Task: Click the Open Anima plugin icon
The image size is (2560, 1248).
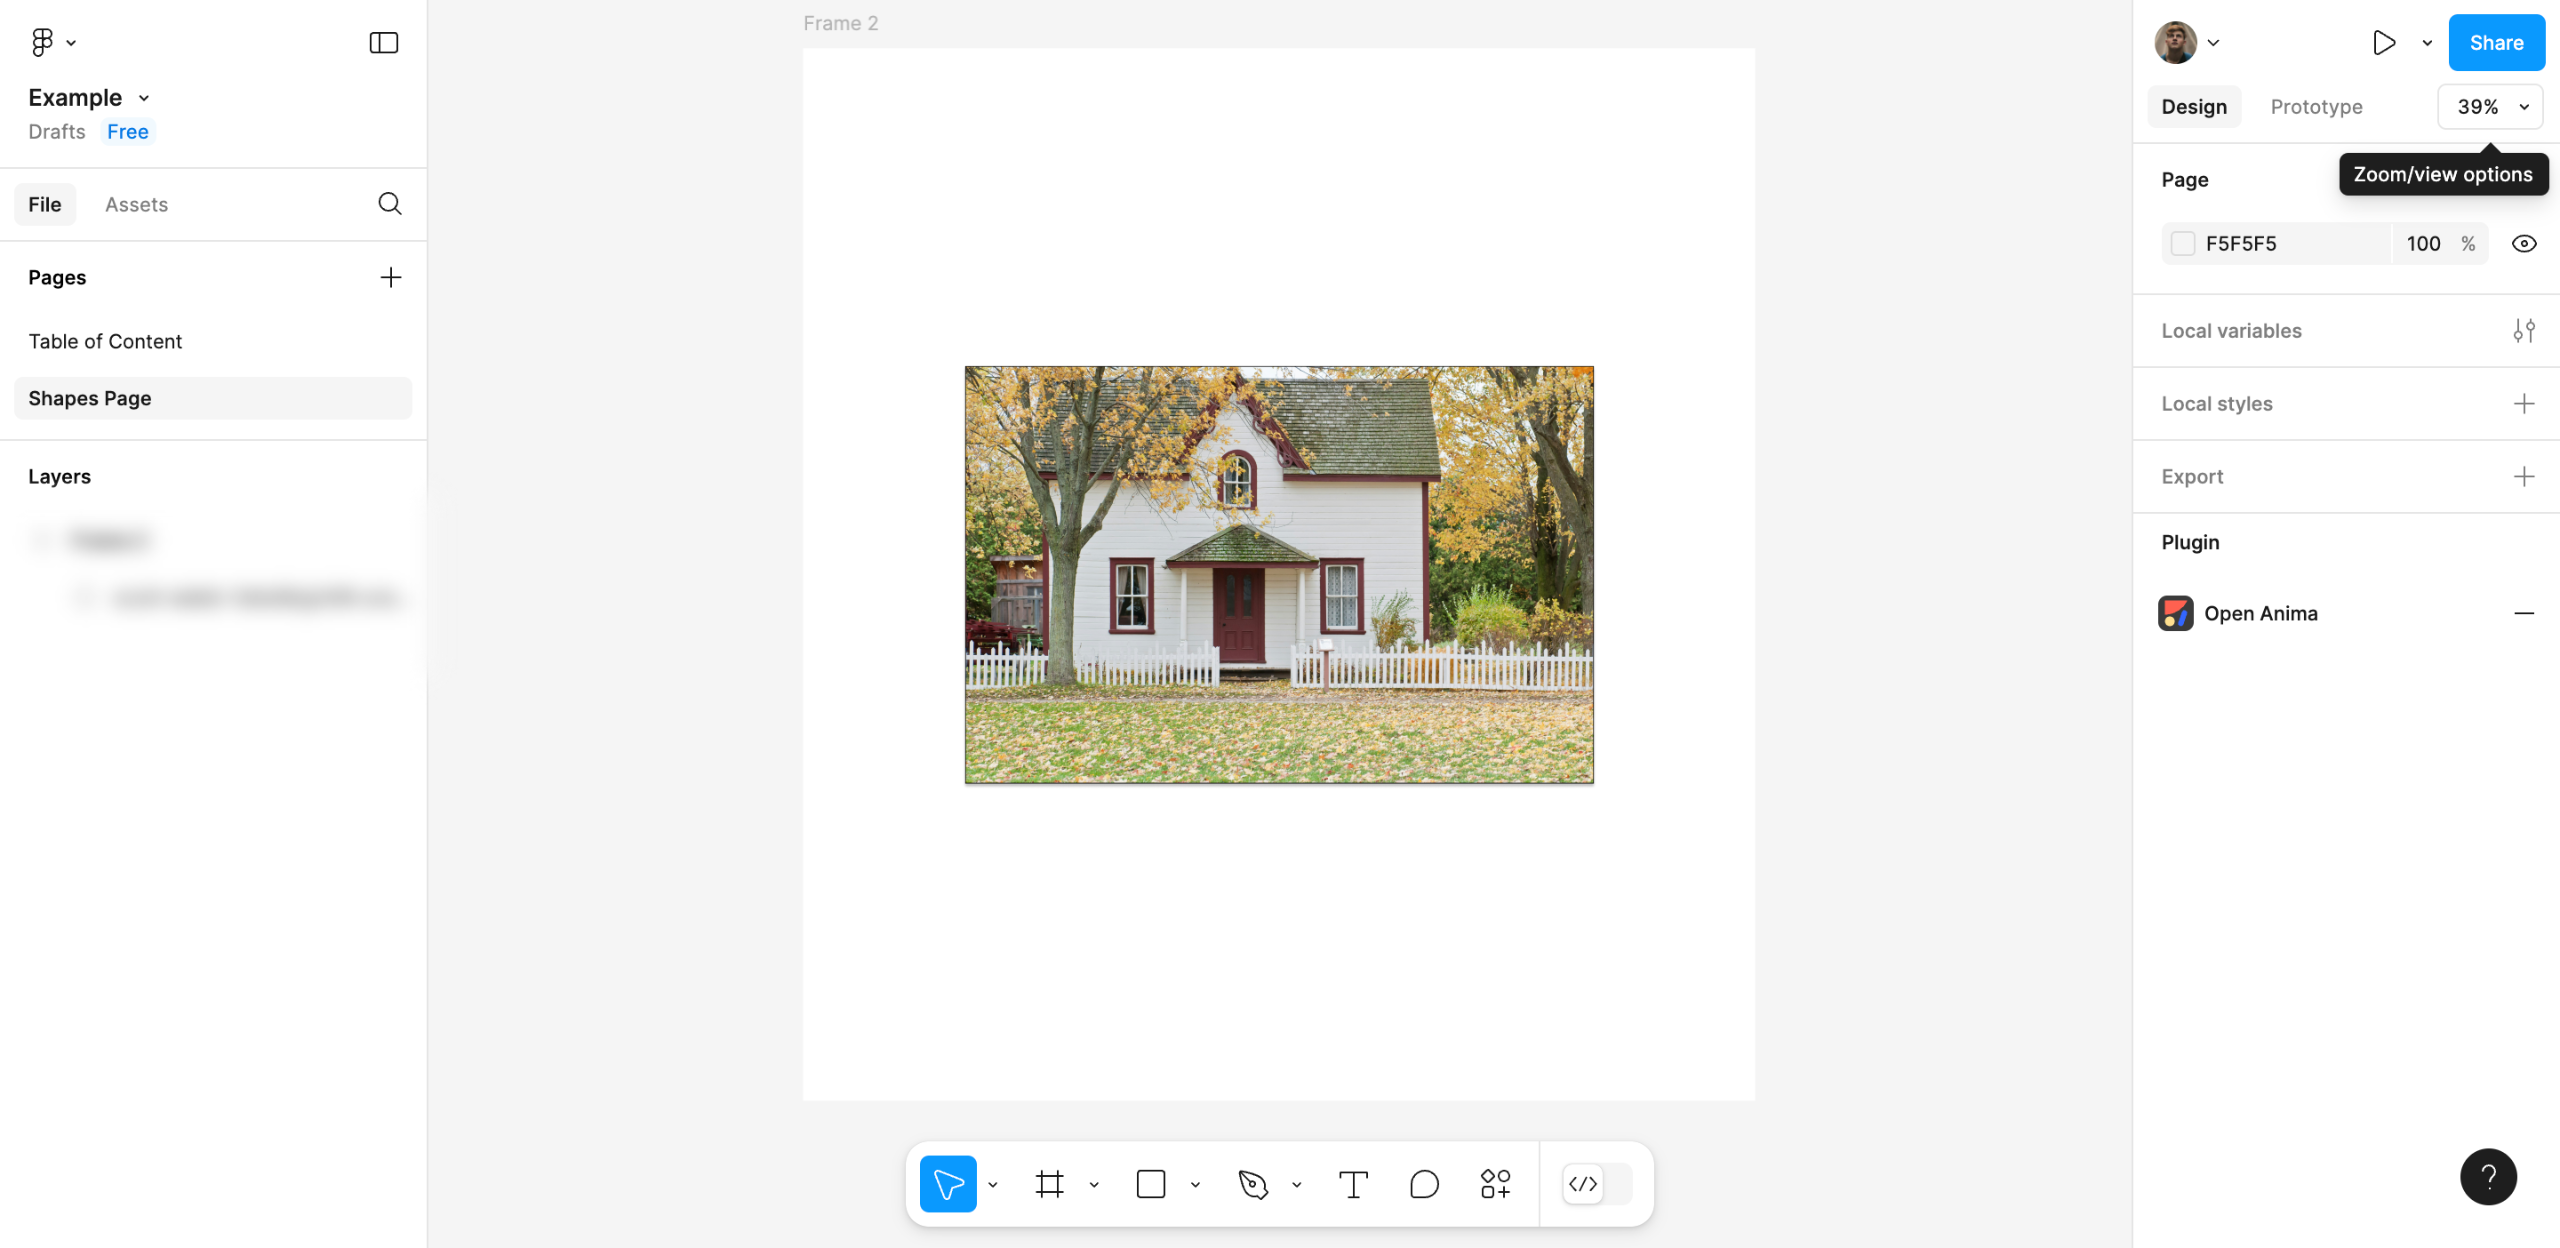Action: click(x=2175, y=613)
